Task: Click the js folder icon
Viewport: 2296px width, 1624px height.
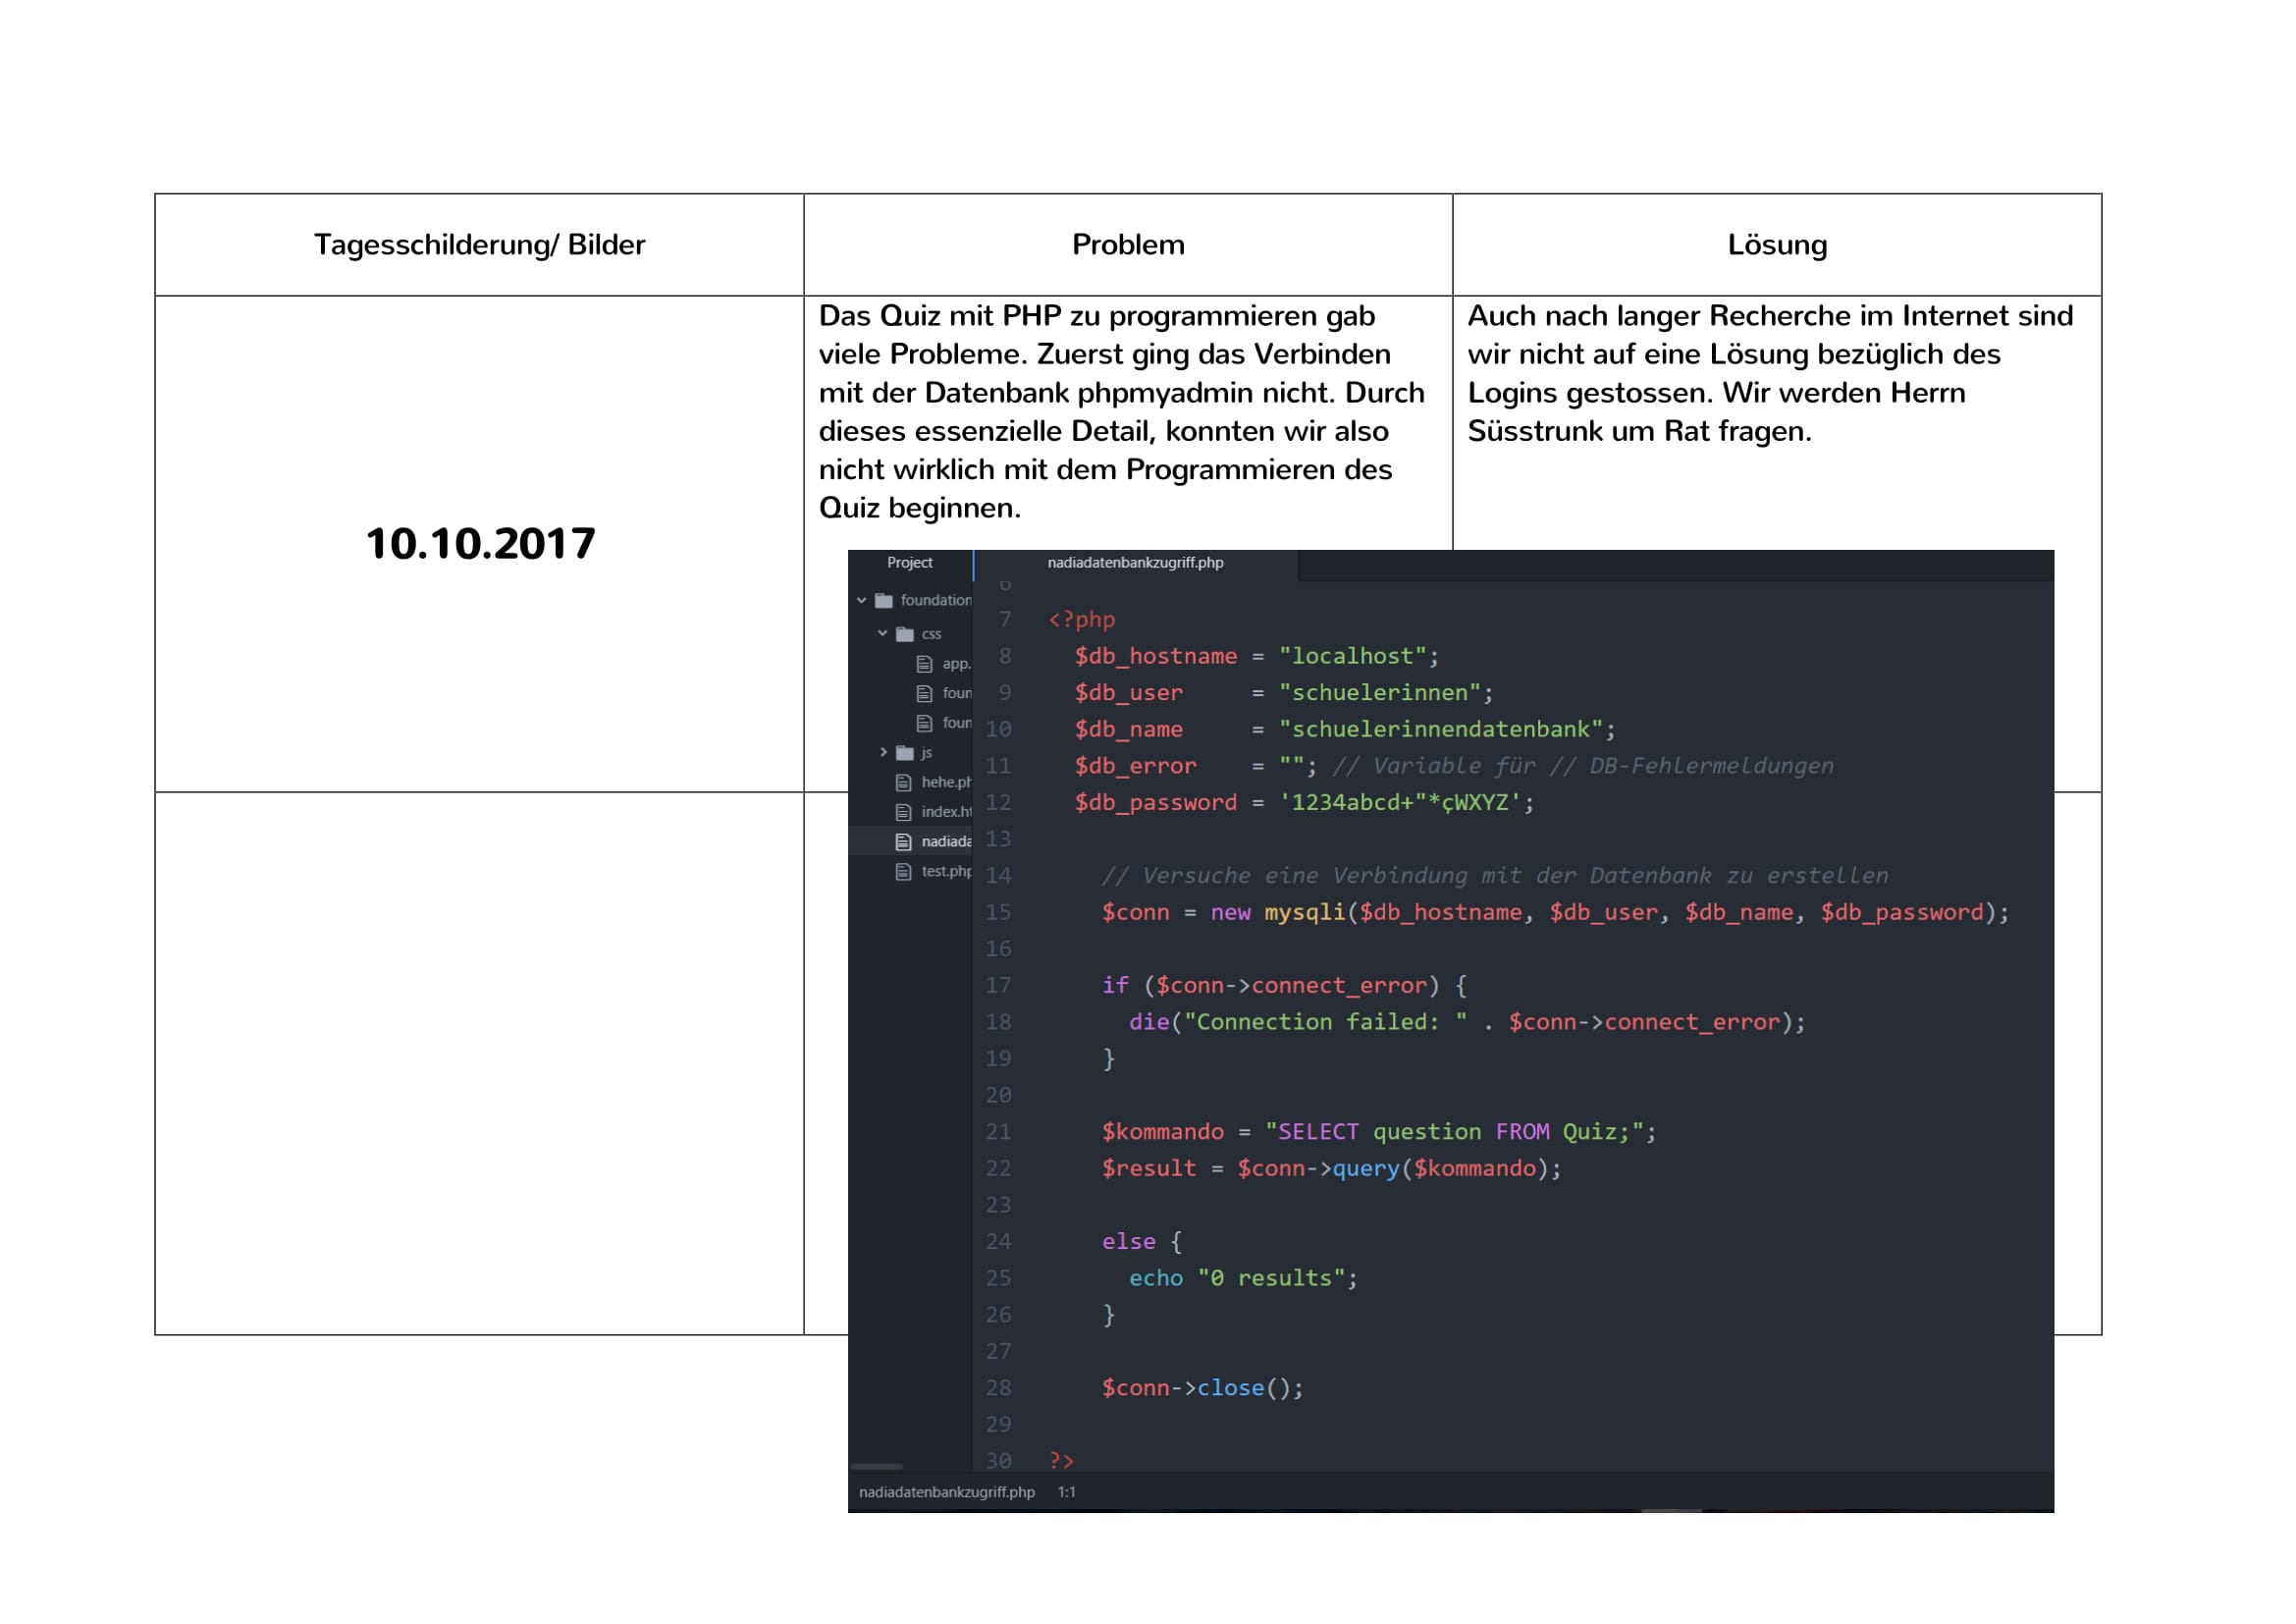Action: point(905,752)
